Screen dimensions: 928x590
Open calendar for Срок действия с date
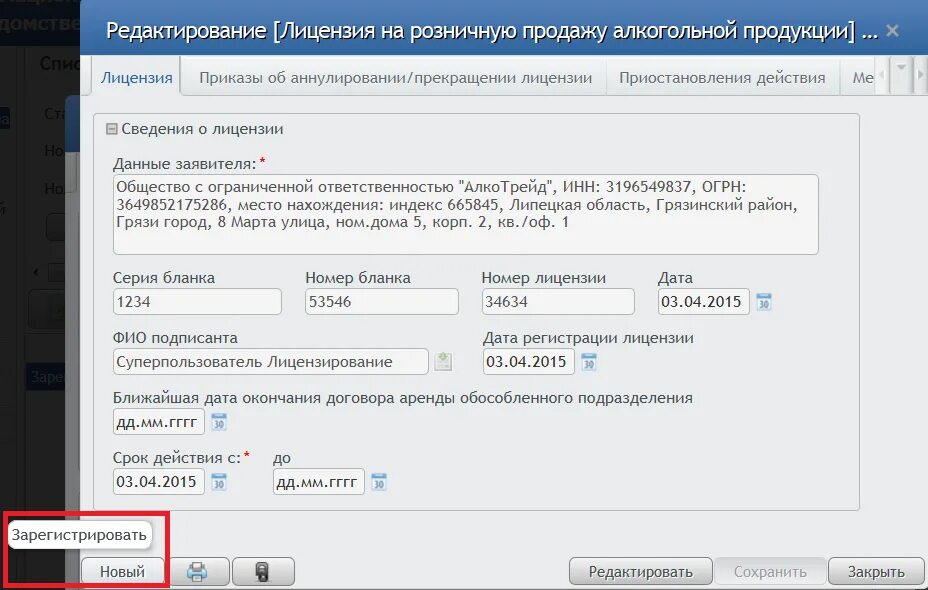(218, 482)
